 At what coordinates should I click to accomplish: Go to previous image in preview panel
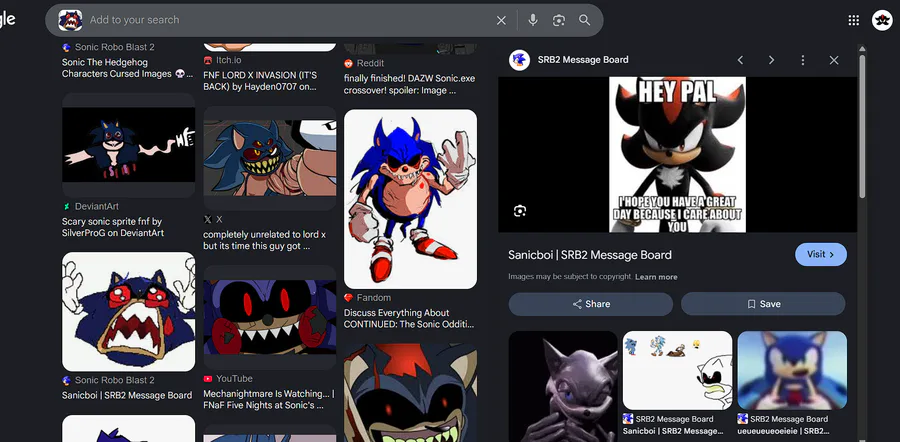[740, 60]
